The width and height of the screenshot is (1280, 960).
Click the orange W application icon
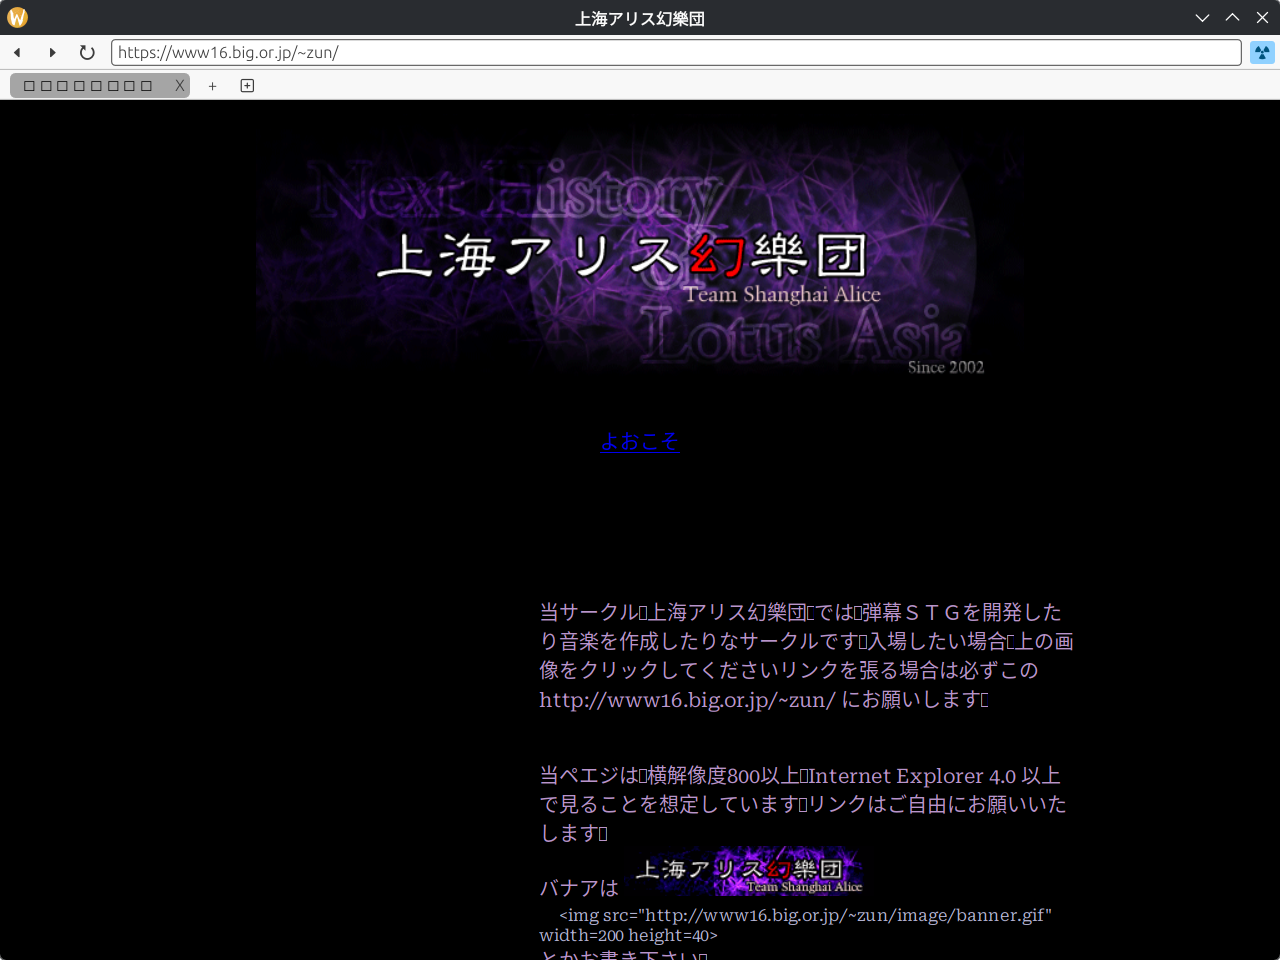coord(17,17)
